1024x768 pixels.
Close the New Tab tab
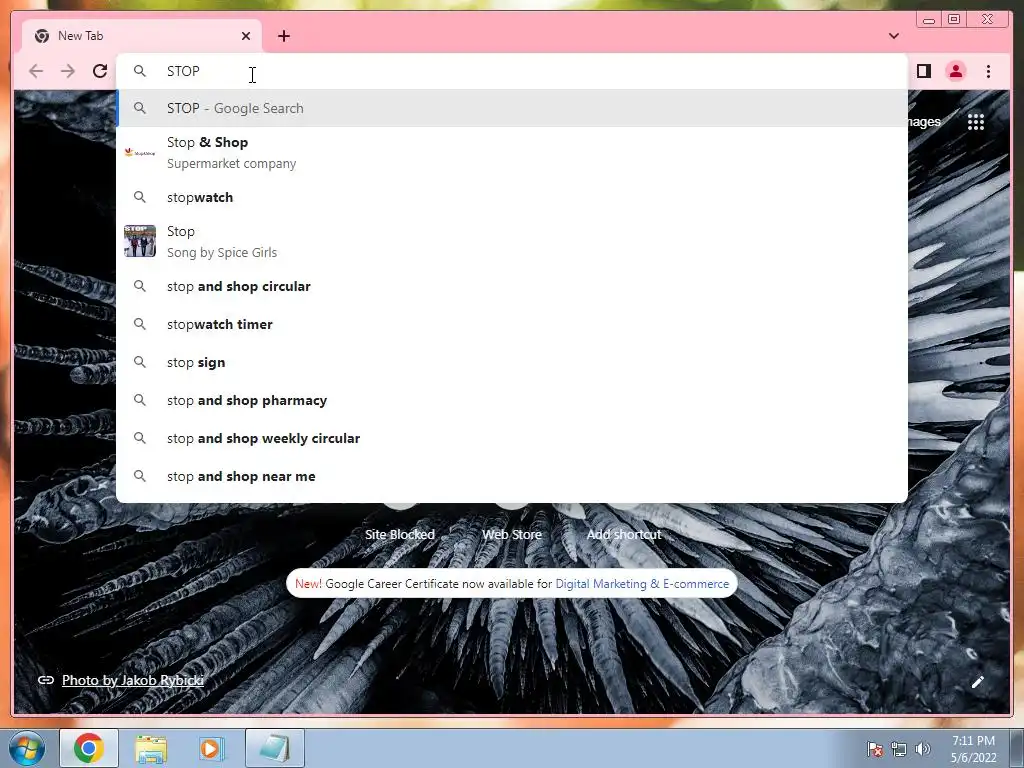246,36
